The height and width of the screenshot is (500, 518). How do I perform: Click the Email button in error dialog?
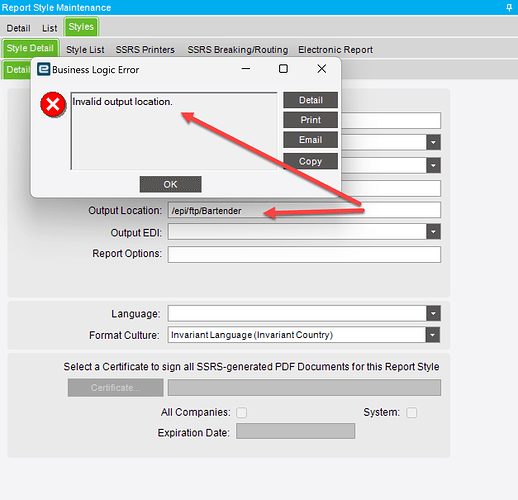point(310,140)
